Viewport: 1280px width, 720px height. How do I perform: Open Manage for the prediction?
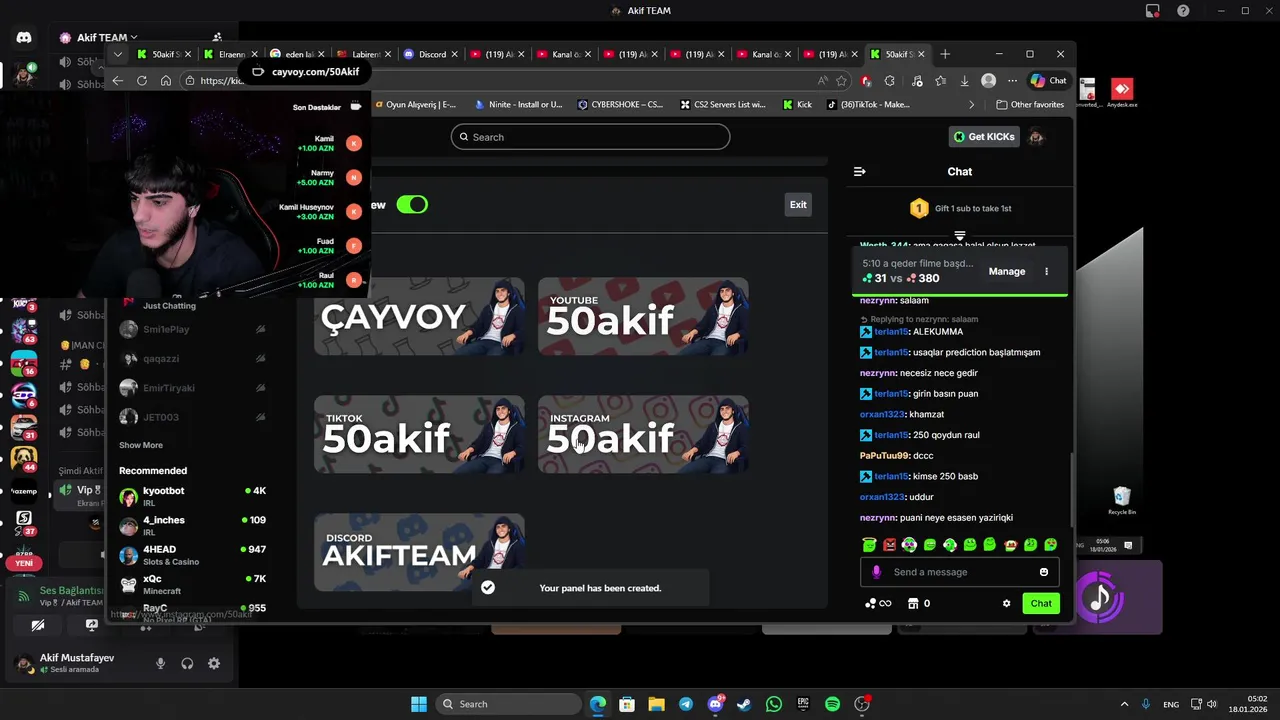tap(1007, 271)
